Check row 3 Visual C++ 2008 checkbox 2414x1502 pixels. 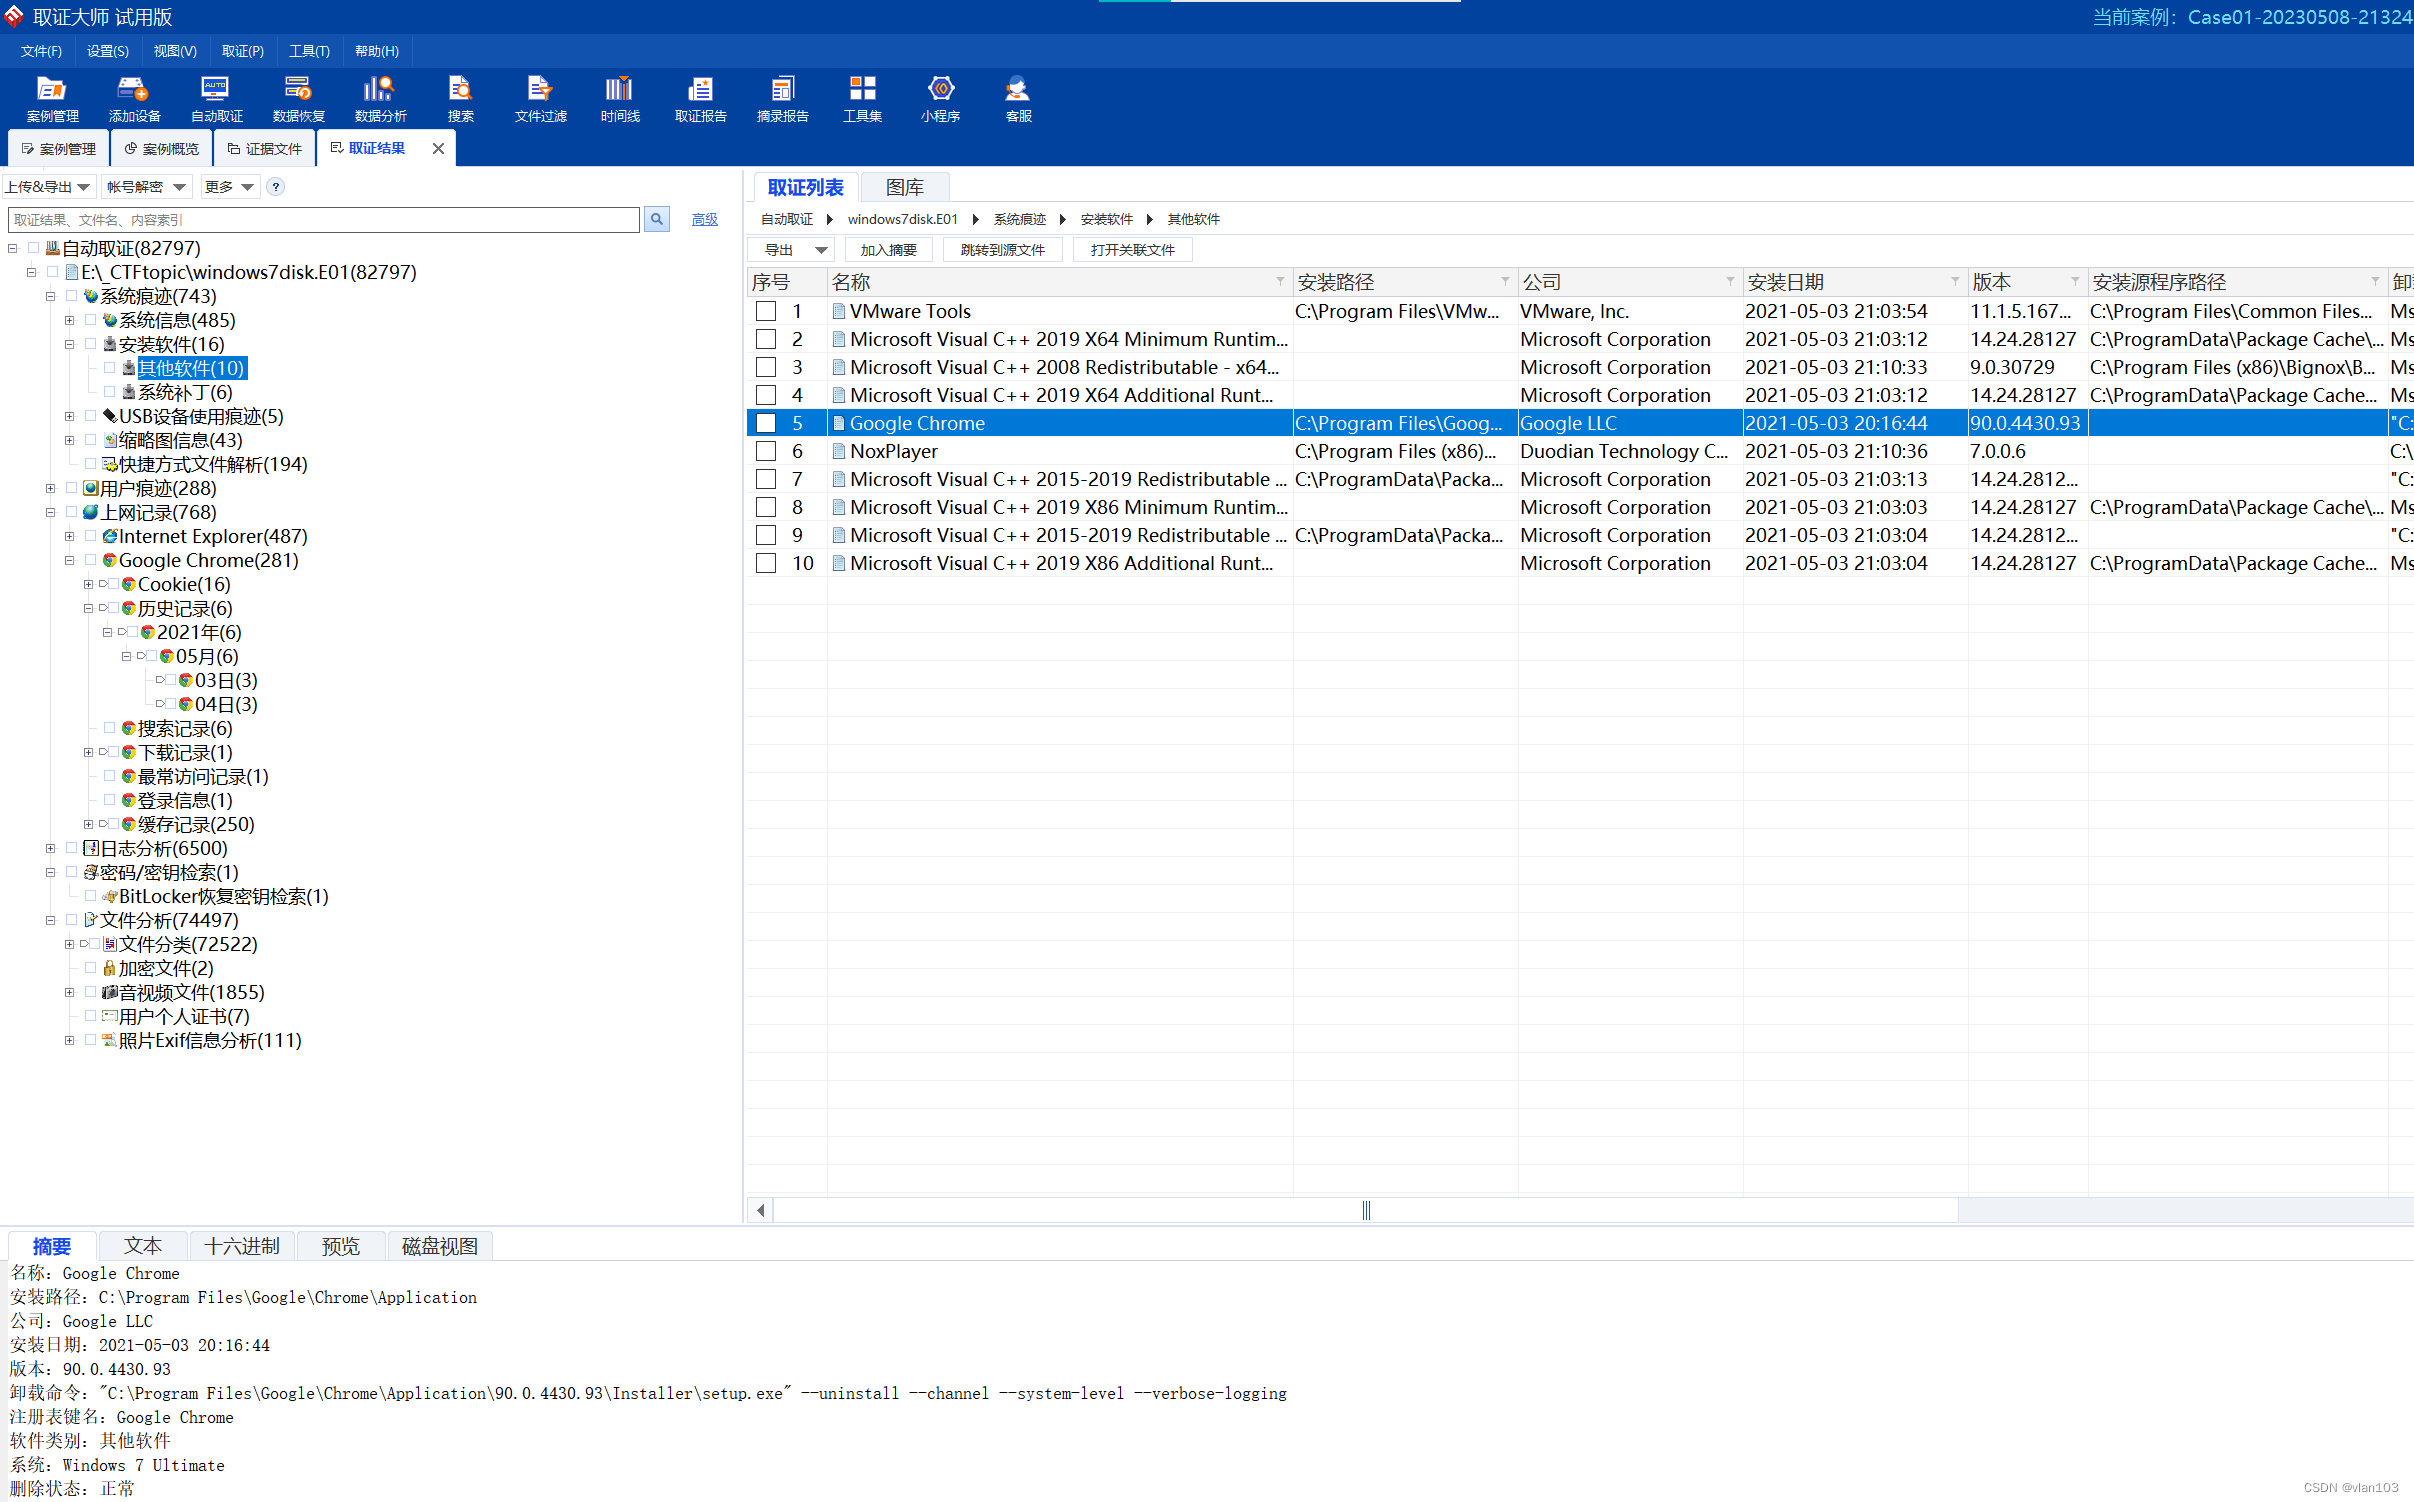click(766, 367)
